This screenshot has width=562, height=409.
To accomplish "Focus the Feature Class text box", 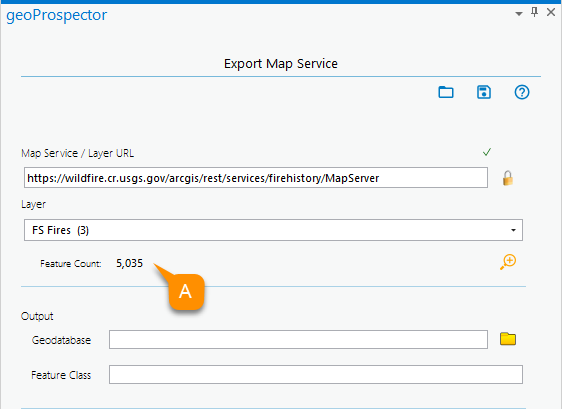I will (x=316, y=375).
